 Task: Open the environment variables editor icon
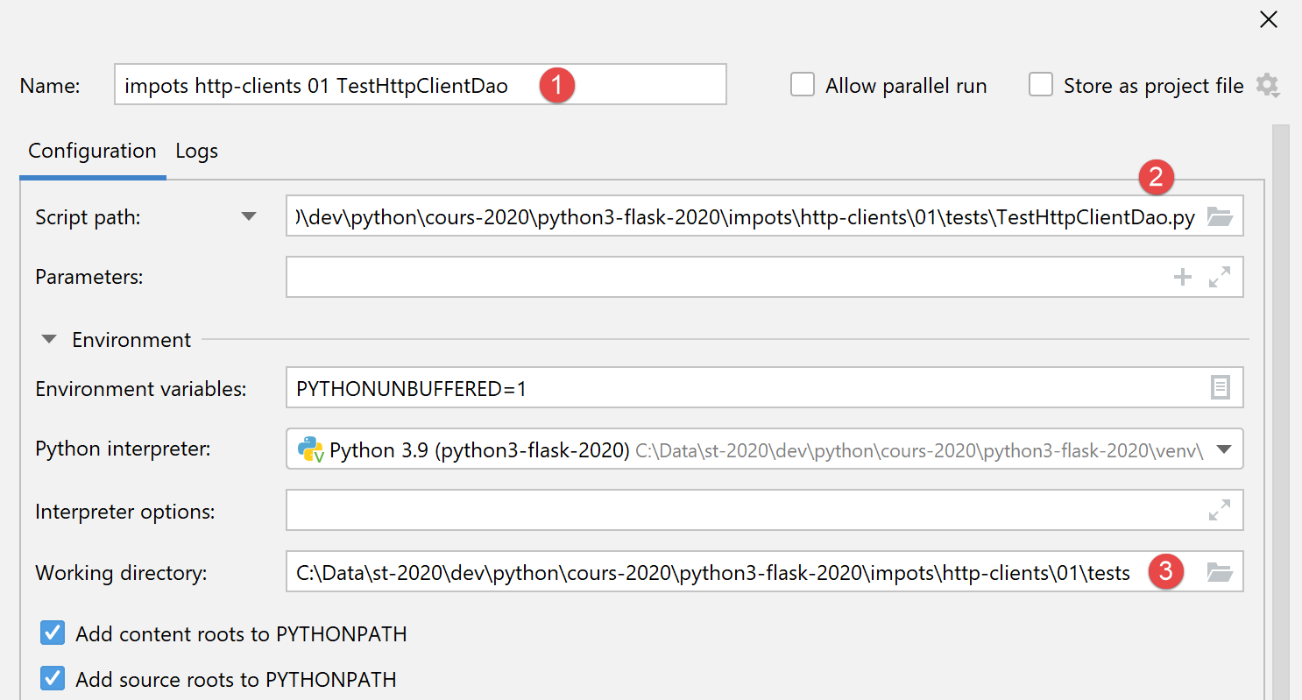[1220, 388]
